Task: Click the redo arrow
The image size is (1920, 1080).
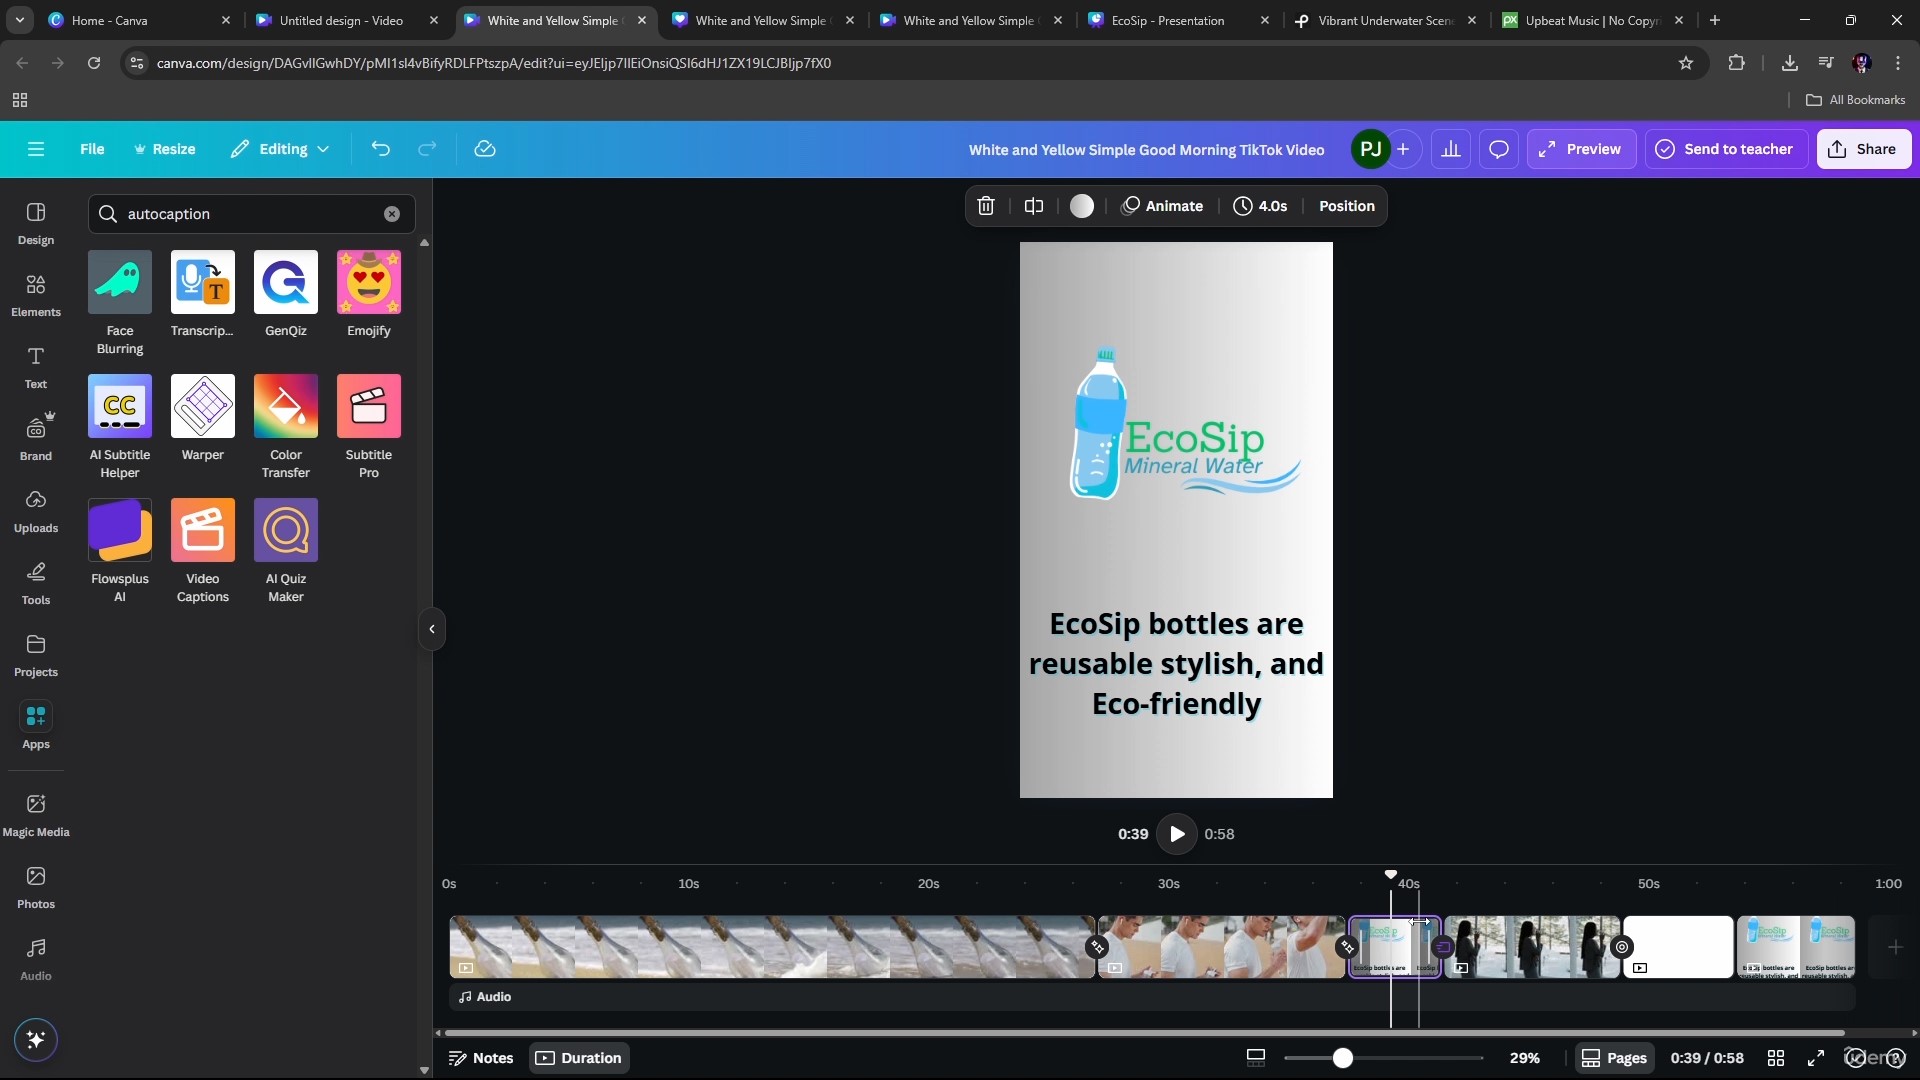Action: click(x=427, y=149)
